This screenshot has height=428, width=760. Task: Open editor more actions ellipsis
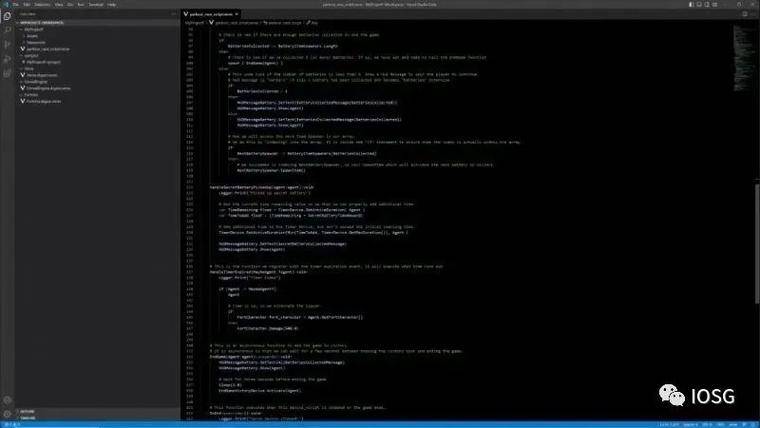coord(753,14)
